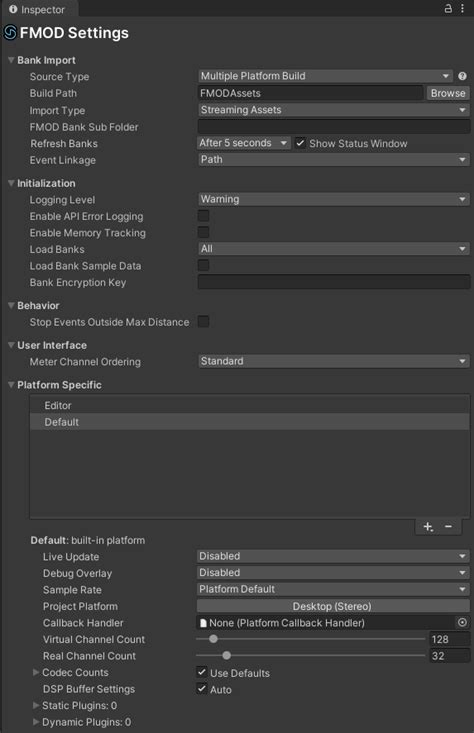The image size is (474, 733).
Task: Click Real Channel Count value 32
Action: click(449, 655)
